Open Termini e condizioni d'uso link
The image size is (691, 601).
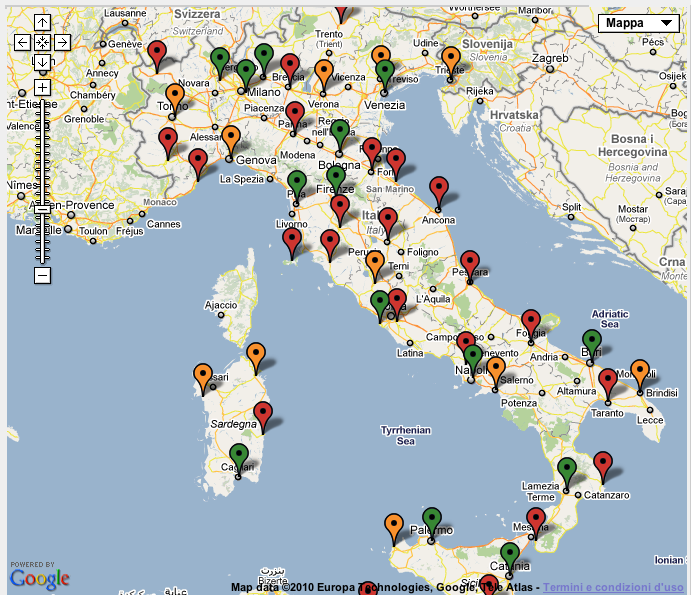click(613, 587)
